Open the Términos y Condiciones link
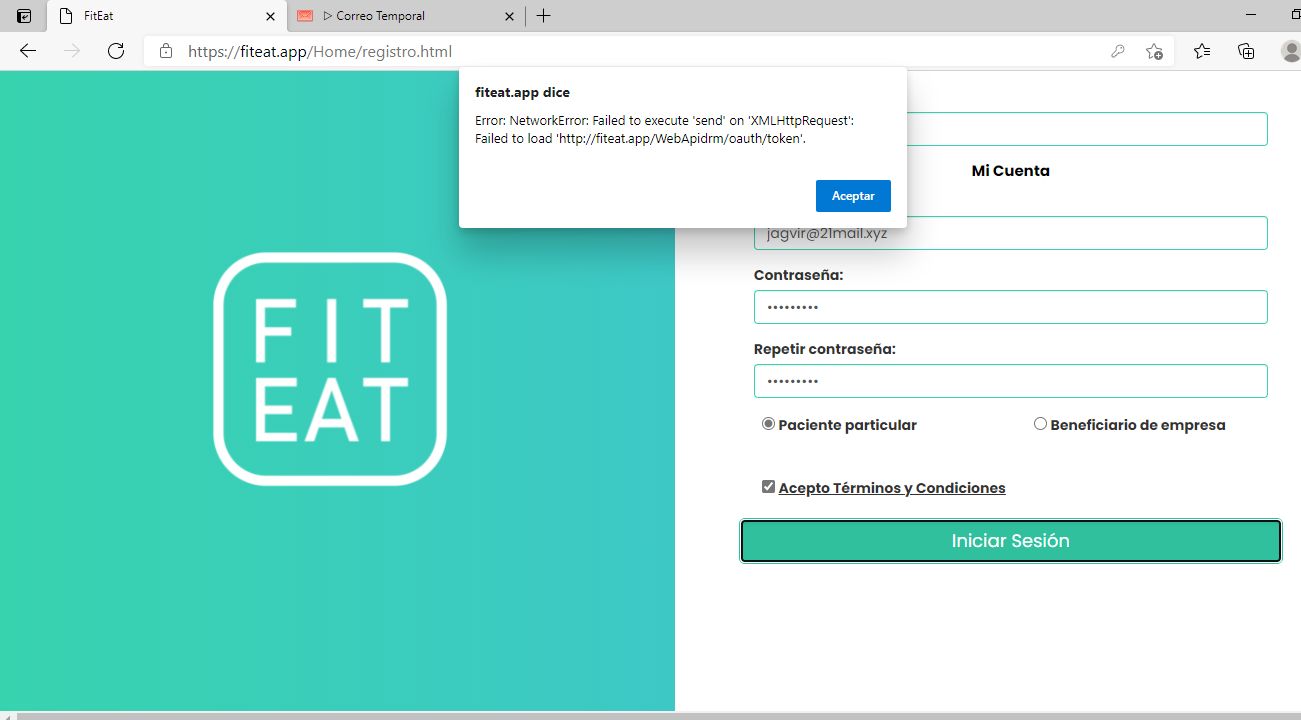This screenshot has width=1301, height=720. [x=892, y=488]
